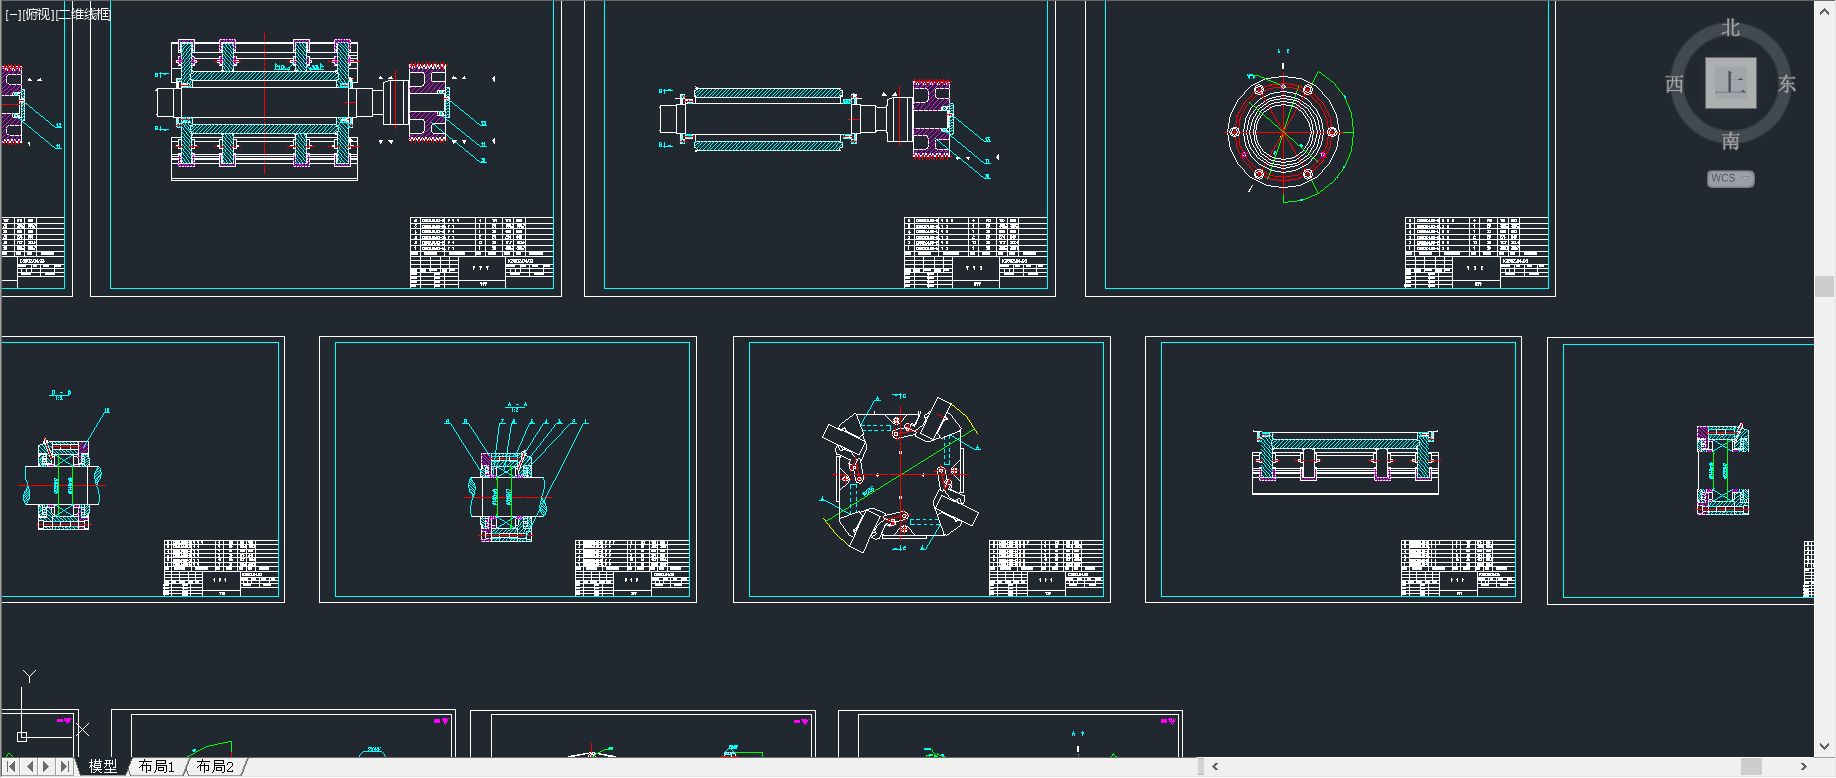The width and height of the screenshot is (1836, 778).
Task: Open the [-] viewport controls menu
Action: click(13, 14)
